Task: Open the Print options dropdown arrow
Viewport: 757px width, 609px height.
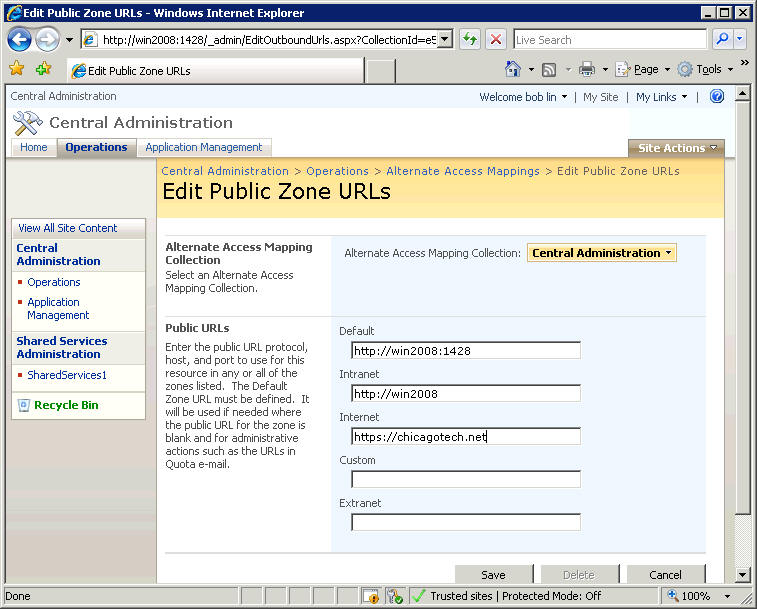Action: pyautogui.click(x=605, y=70)
